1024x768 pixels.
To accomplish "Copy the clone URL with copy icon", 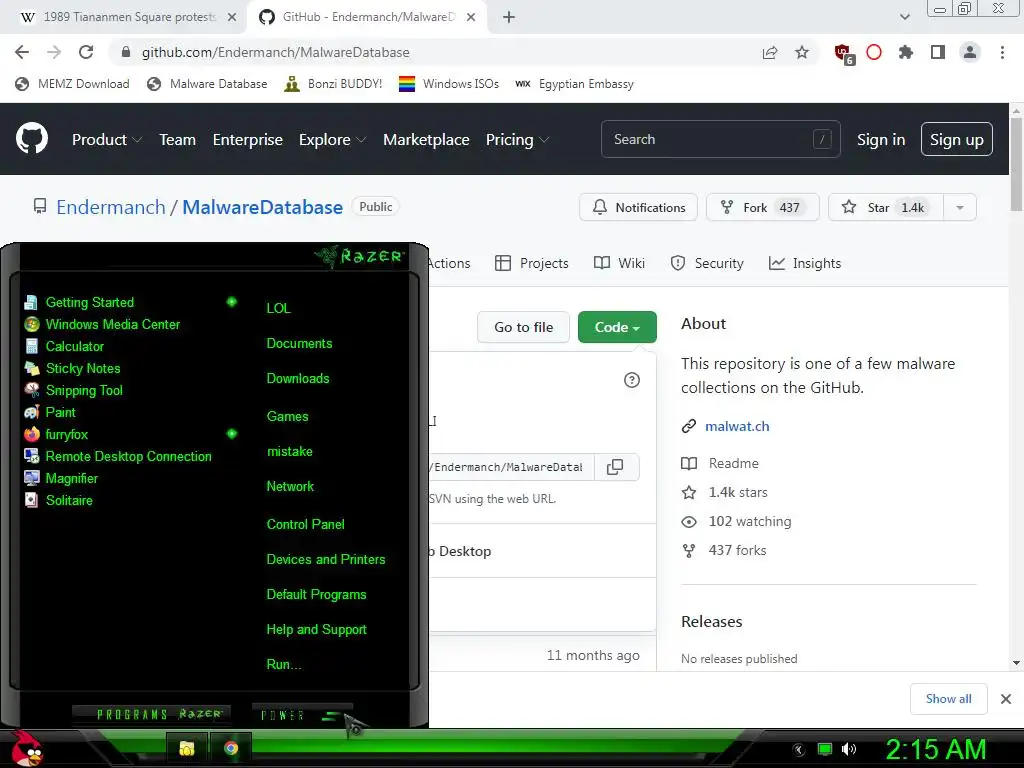I will [x=615, y=467].
